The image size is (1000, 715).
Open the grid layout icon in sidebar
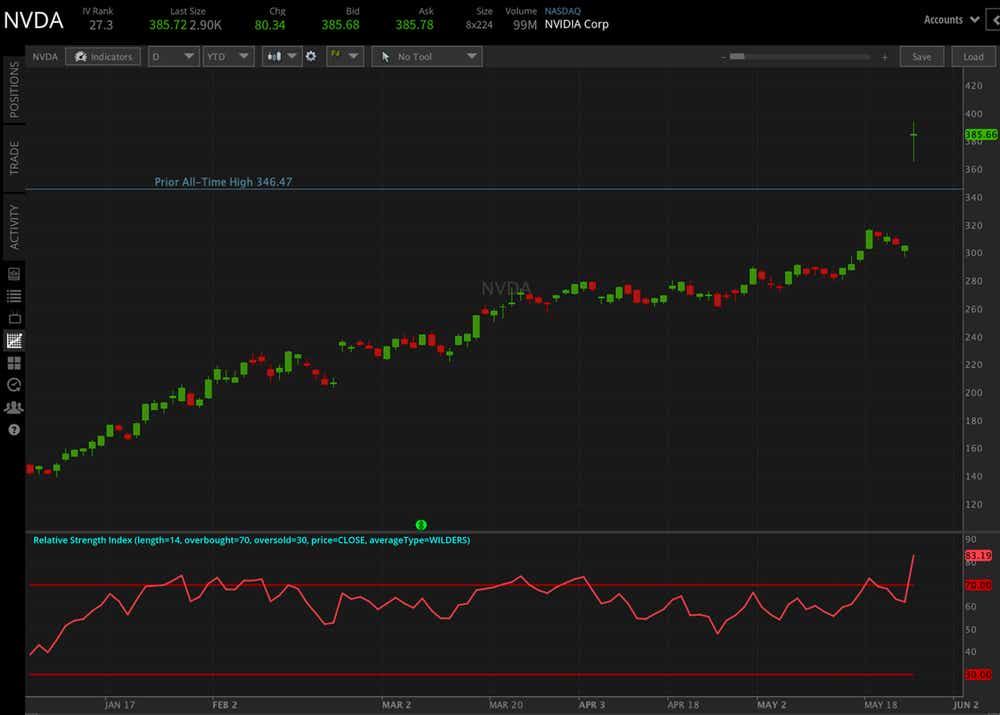[13, 363]
